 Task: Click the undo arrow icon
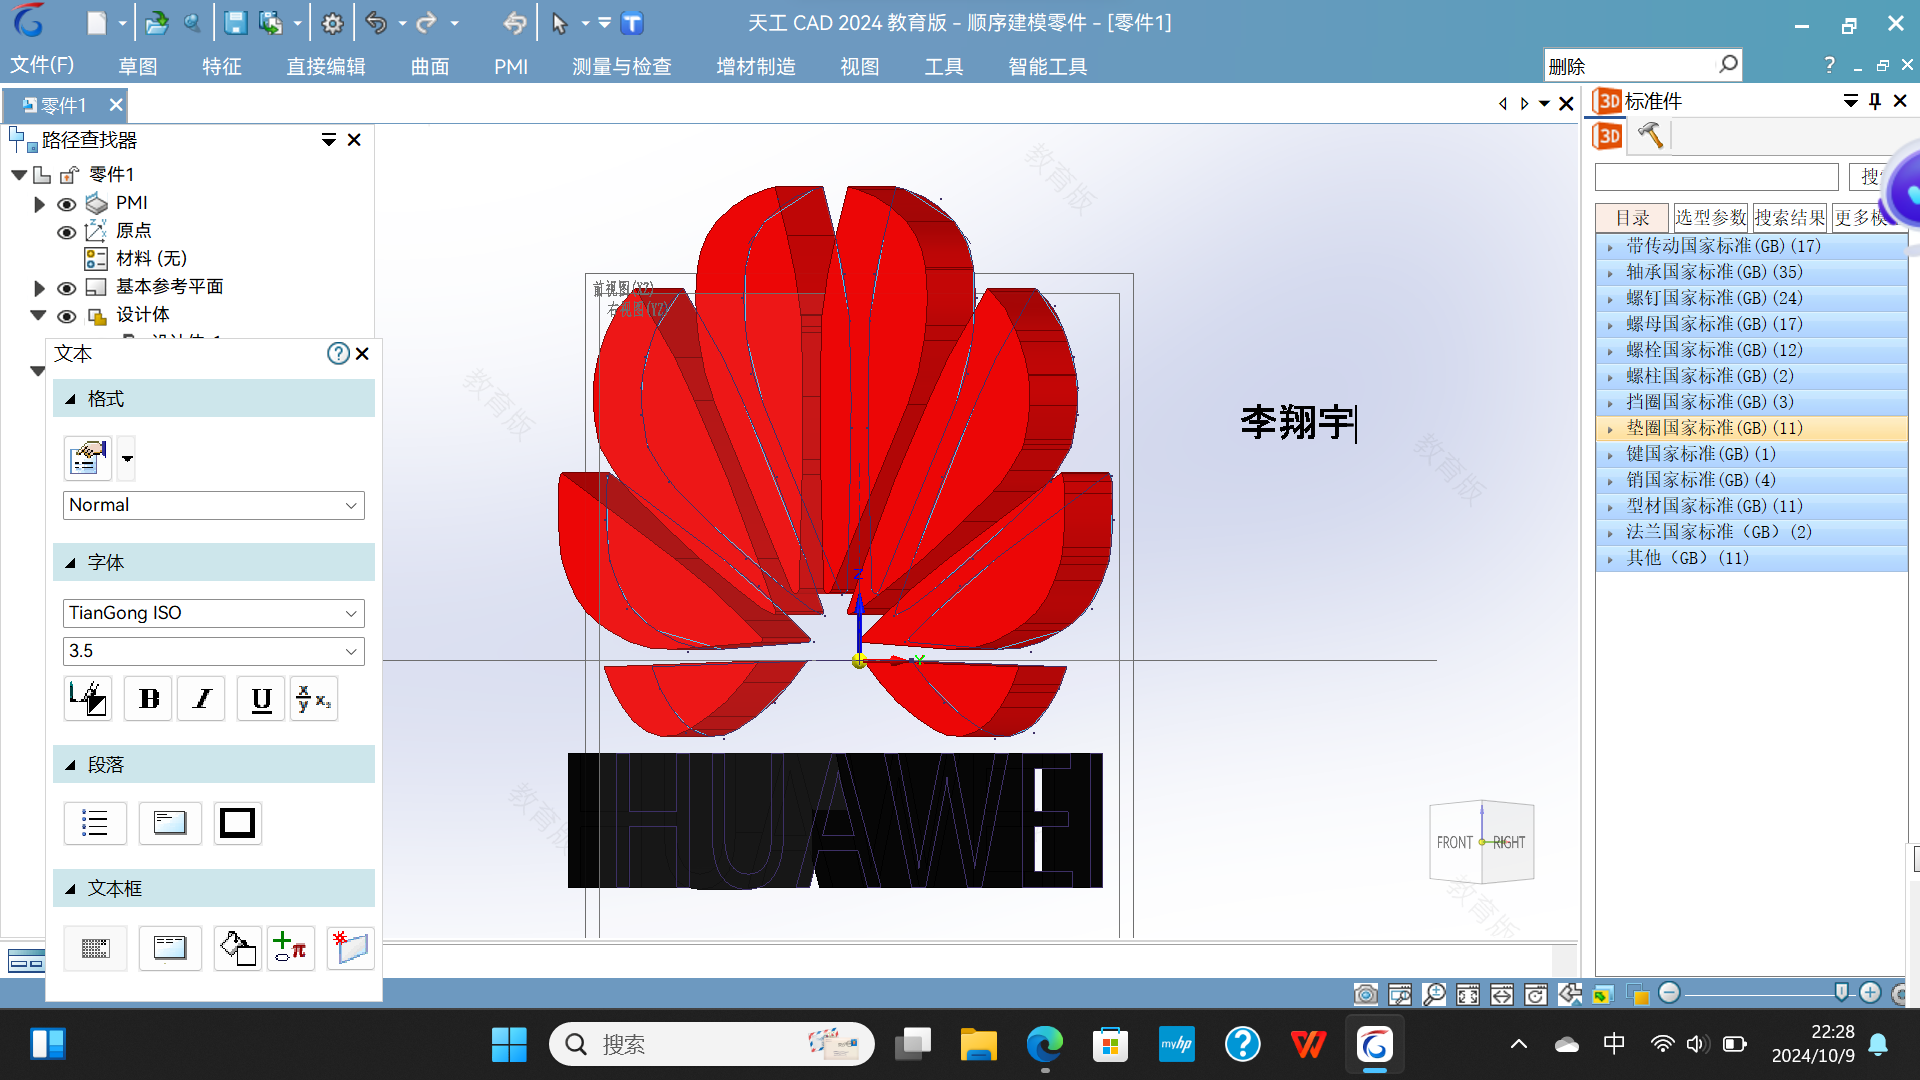pyautogui.click(x=376, y=23)
